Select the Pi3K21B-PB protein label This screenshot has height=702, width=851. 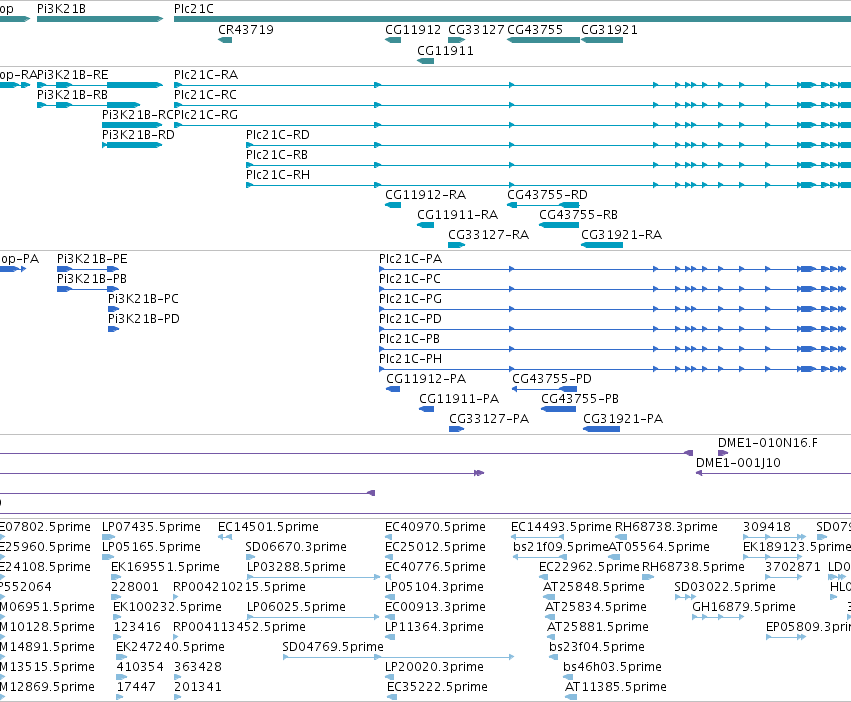92,279
